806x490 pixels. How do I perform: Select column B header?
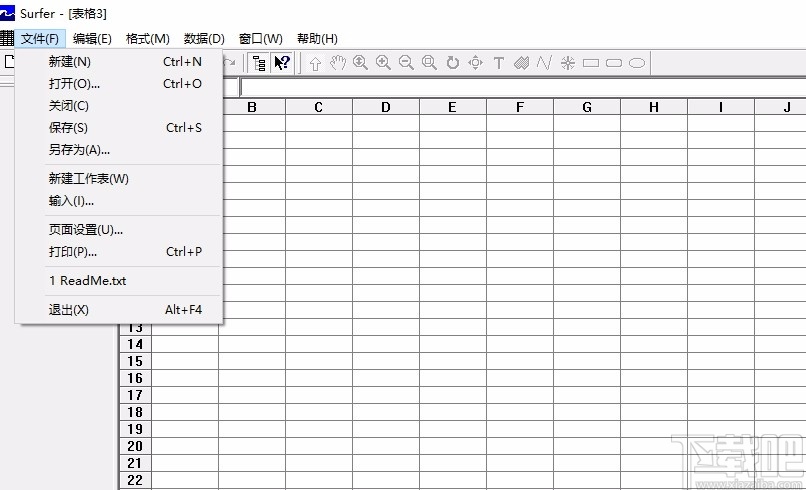point(252,107)
